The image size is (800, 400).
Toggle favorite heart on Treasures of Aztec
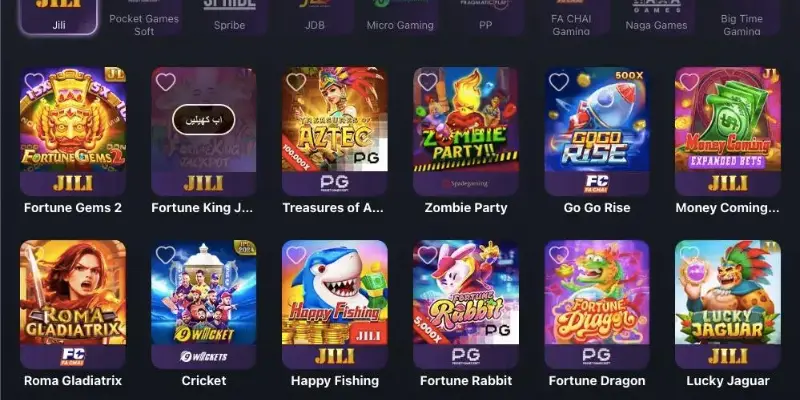pos(296,82)
